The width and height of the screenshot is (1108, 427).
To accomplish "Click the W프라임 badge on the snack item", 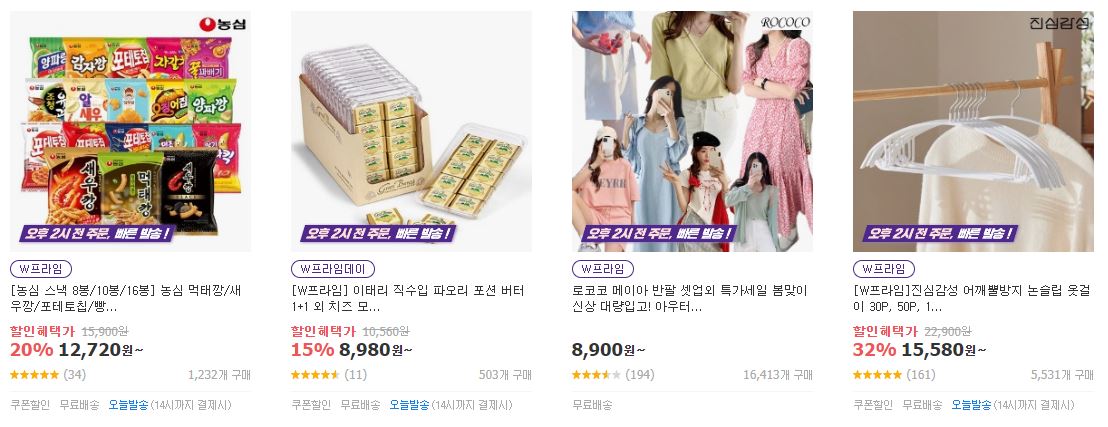I will coord(41,269).
